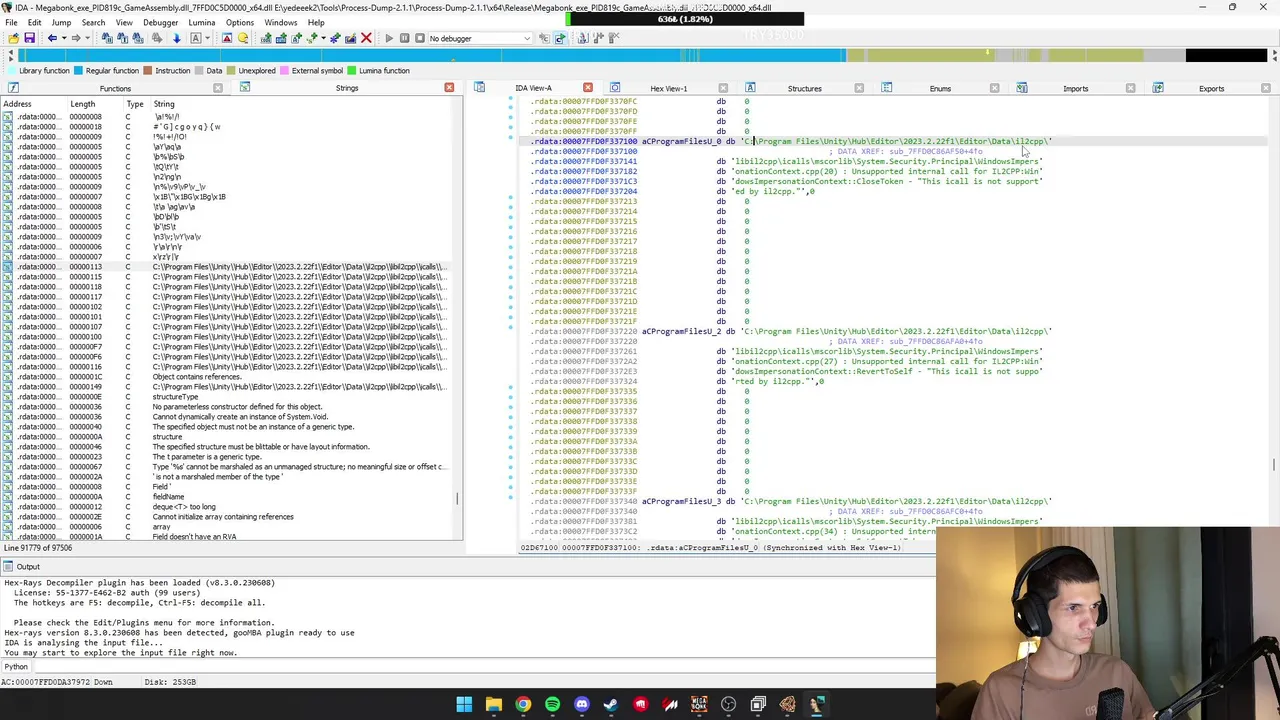Click the highlighted green-arrow debugger toolbar icon
The height and width of the screenshot is (720, 1280).
560,38
